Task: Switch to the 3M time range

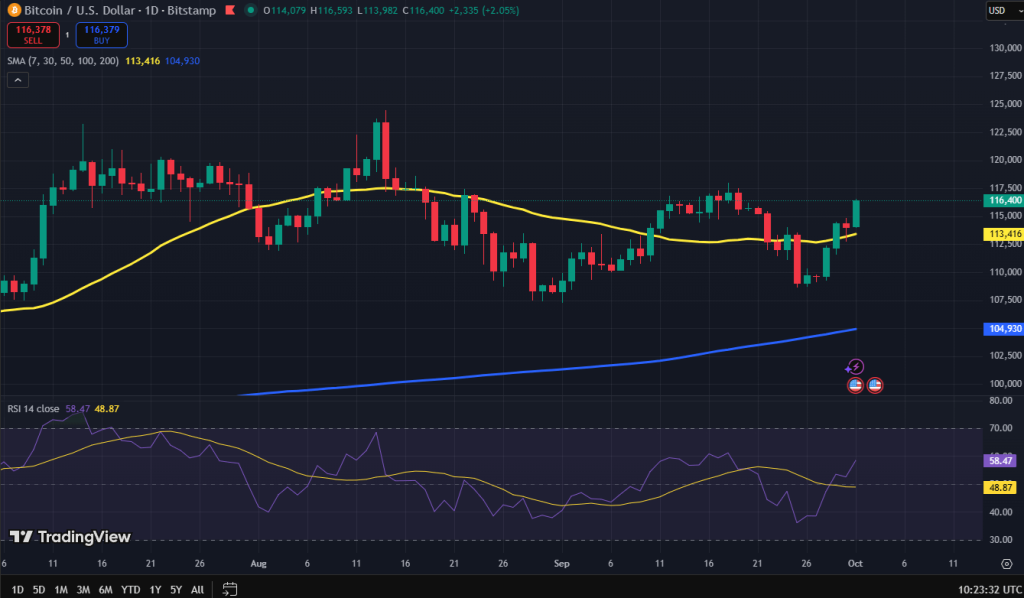Action: 83,590
